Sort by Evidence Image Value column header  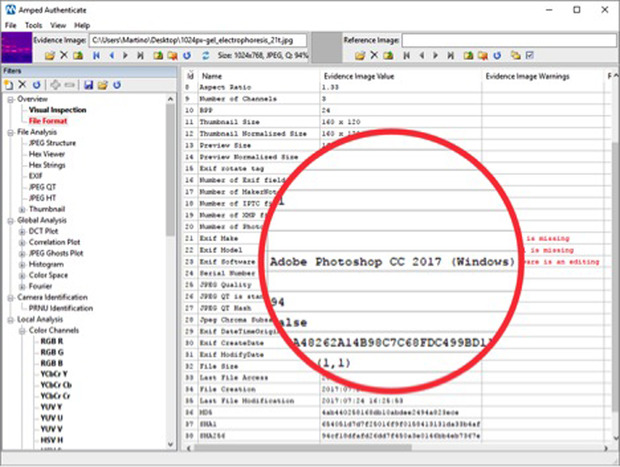[x=359, y=76]
